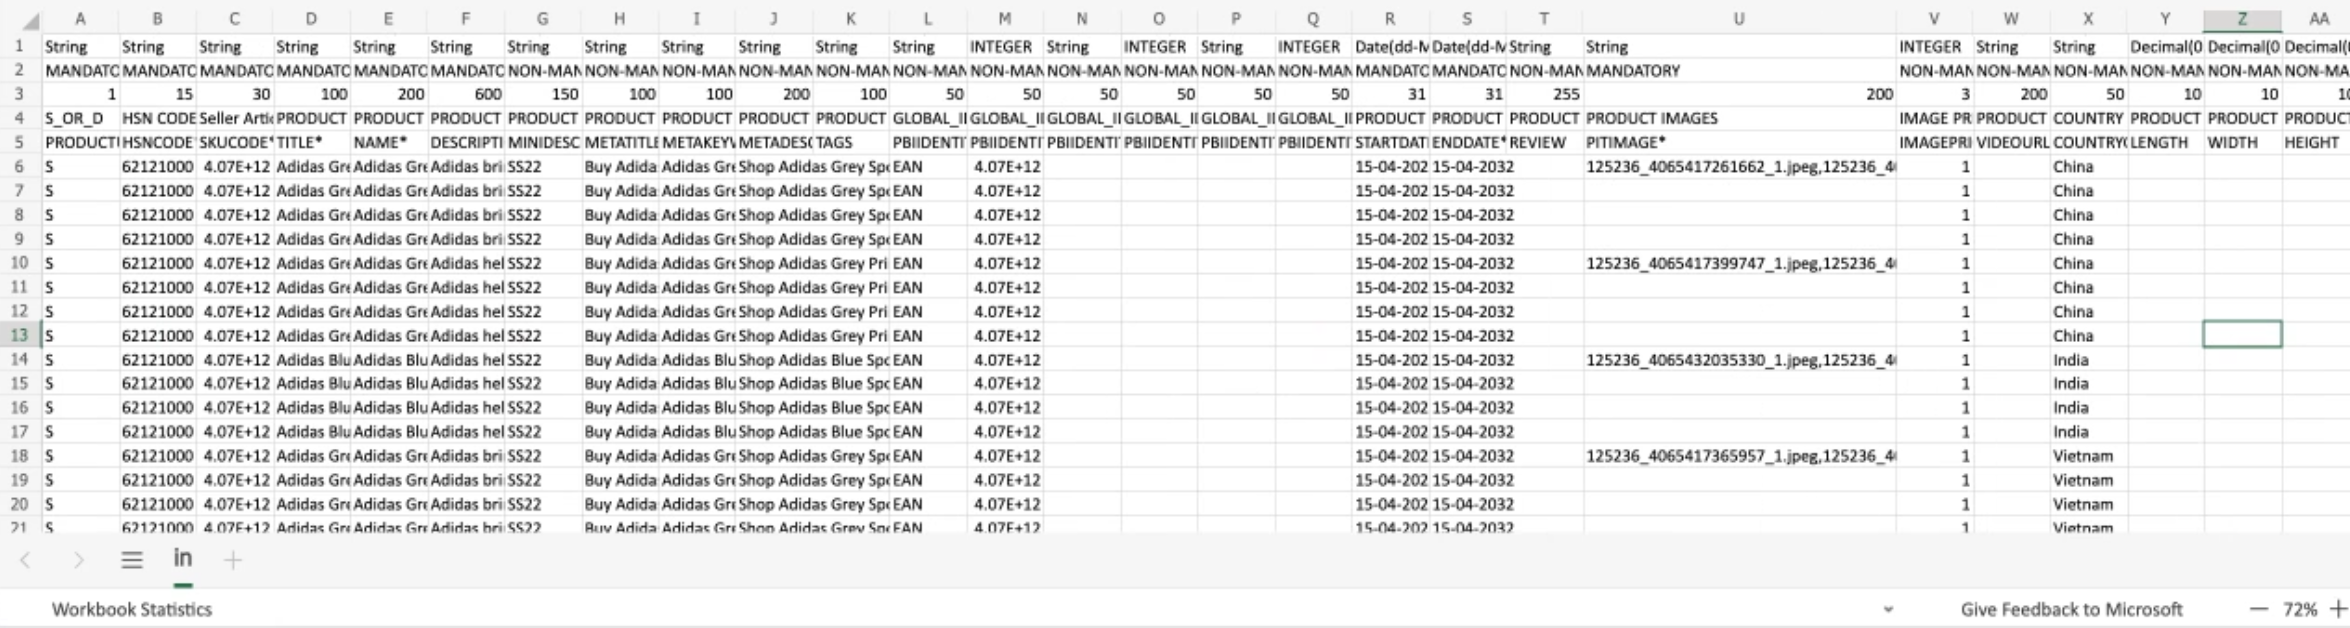Zoom in with the plus icon beside 72%
The width and height of the screenshot is (2350, 628).
2338,609
